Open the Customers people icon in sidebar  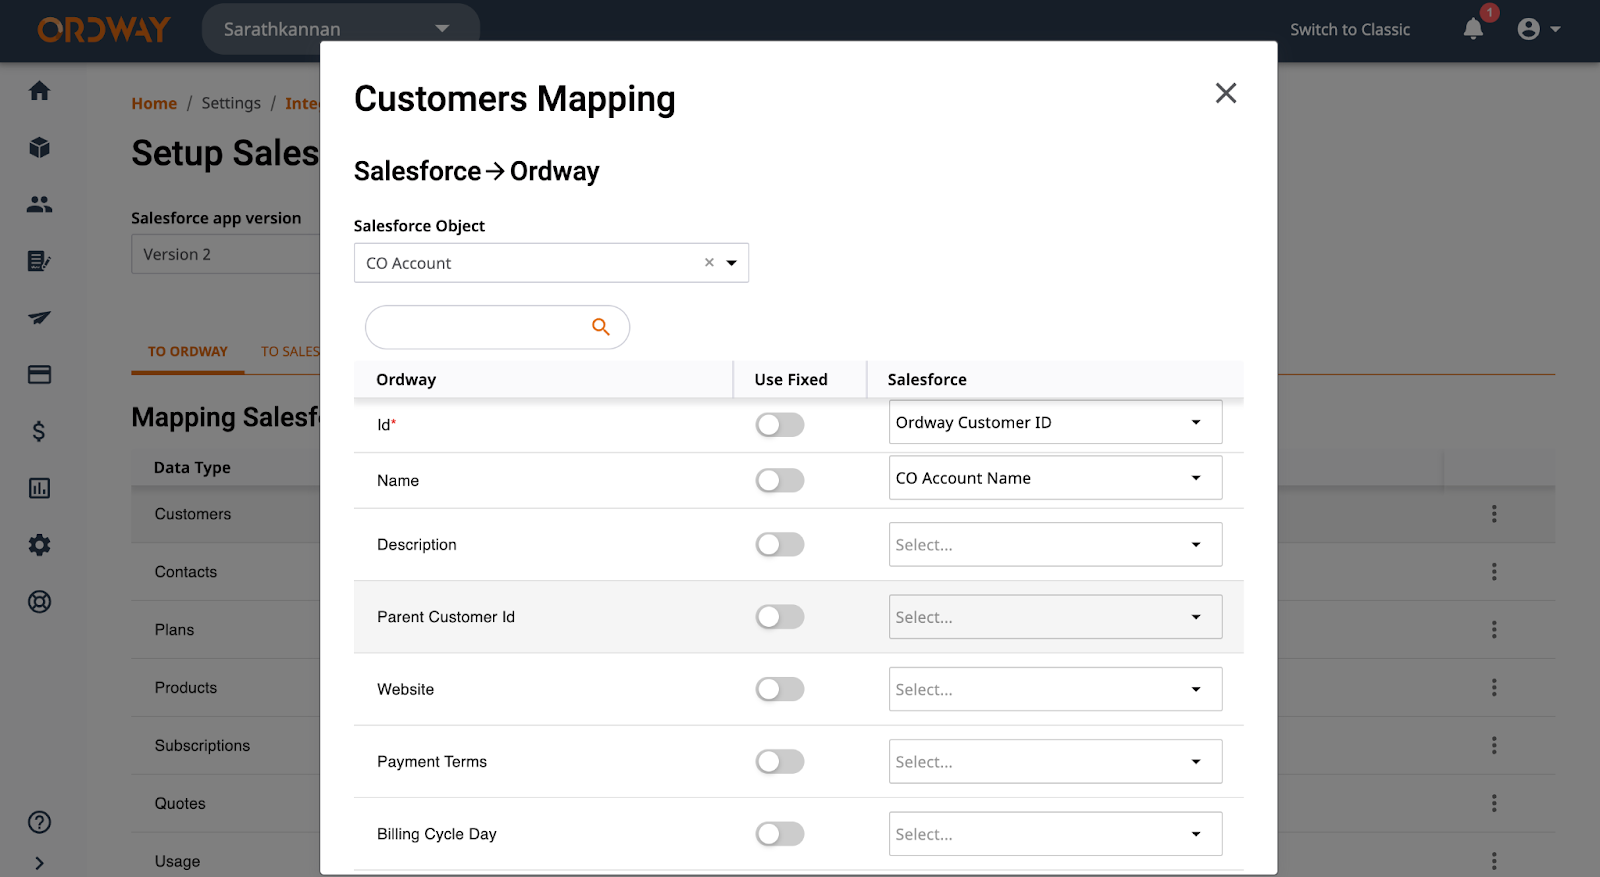(39, 204)
